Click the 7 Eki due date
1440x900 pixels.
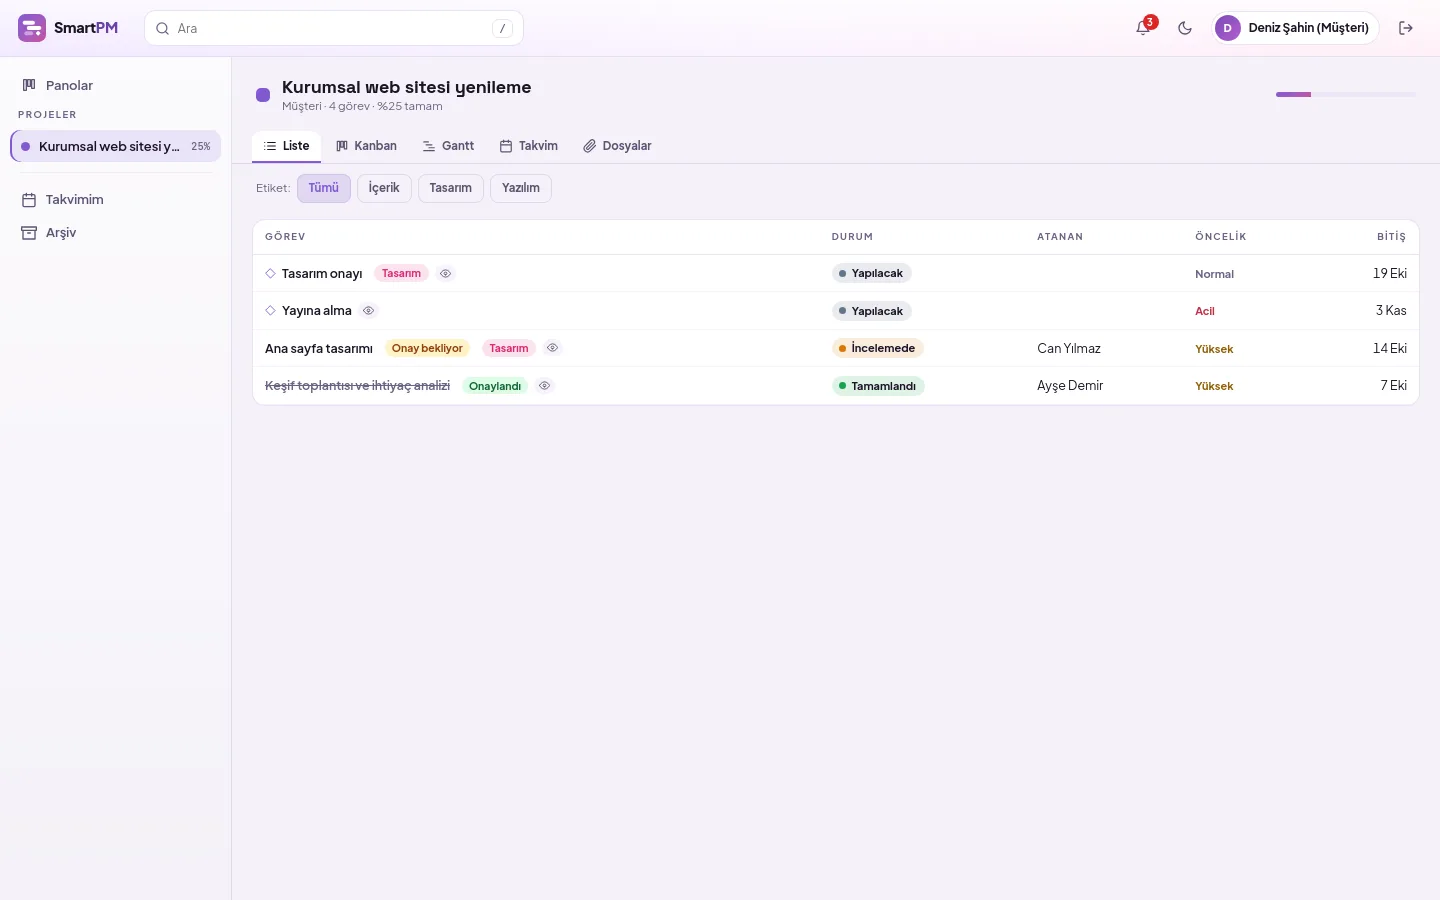(x=1394, y=385)
